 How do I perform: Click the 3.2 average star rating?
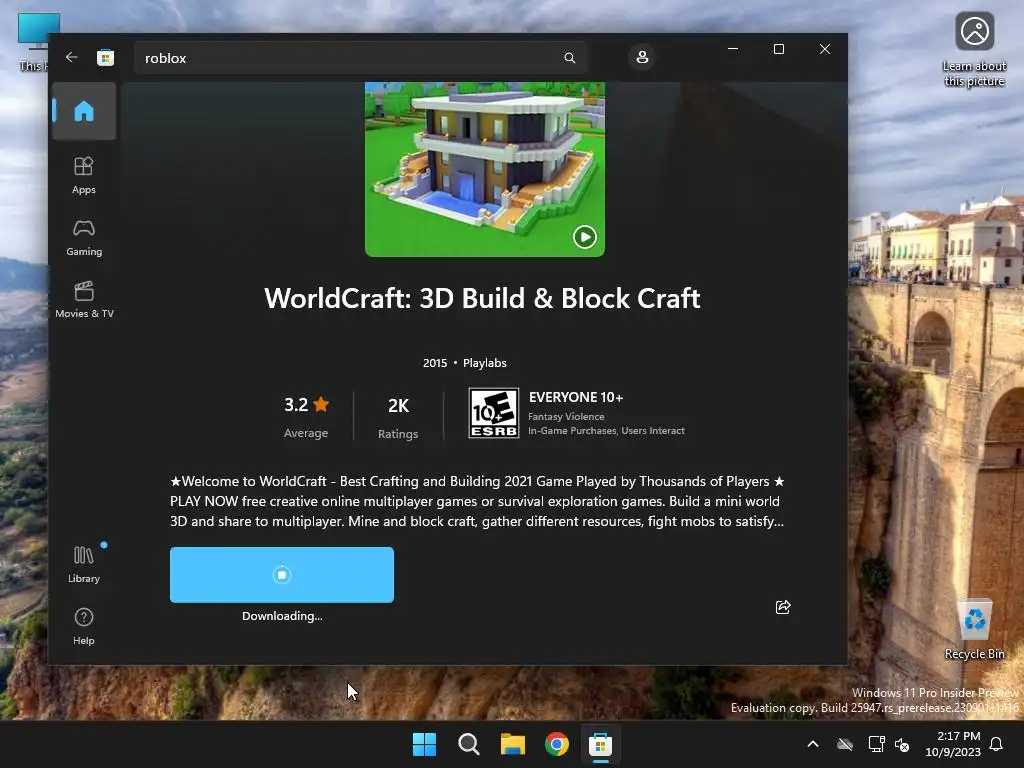pos(306,416)
